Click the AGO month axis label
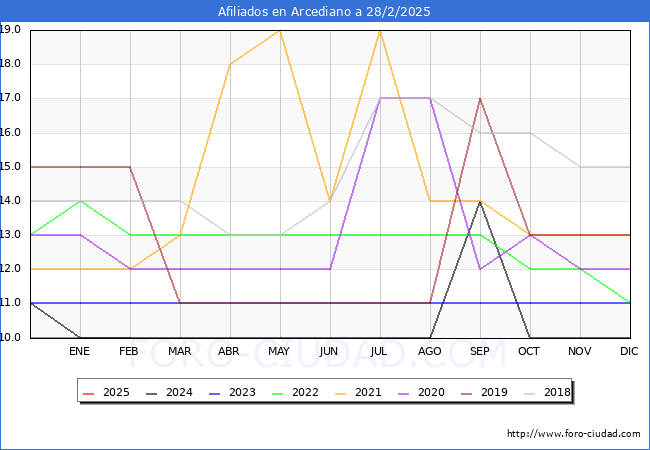Screen dimensions: 650x450 pos(429,351)
